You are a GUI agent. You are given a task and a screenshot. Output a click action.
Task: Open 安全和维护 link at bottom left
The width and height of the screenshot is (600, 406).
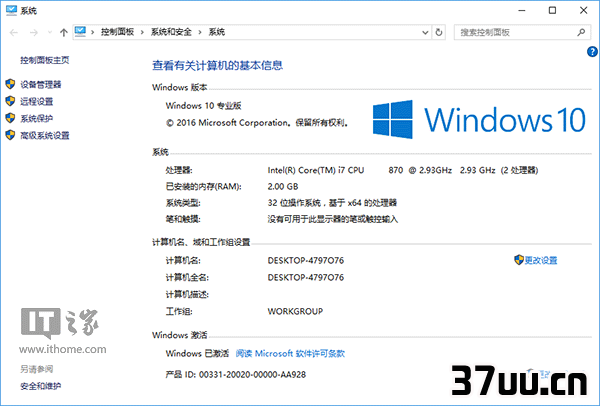coord(41,386)
